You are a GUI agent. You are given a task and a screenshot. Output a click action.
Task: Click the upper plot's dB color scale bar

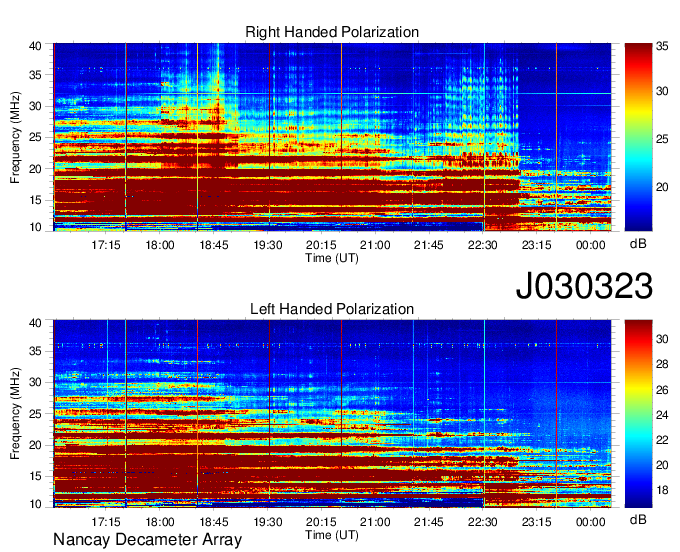(x=638, y=137)
